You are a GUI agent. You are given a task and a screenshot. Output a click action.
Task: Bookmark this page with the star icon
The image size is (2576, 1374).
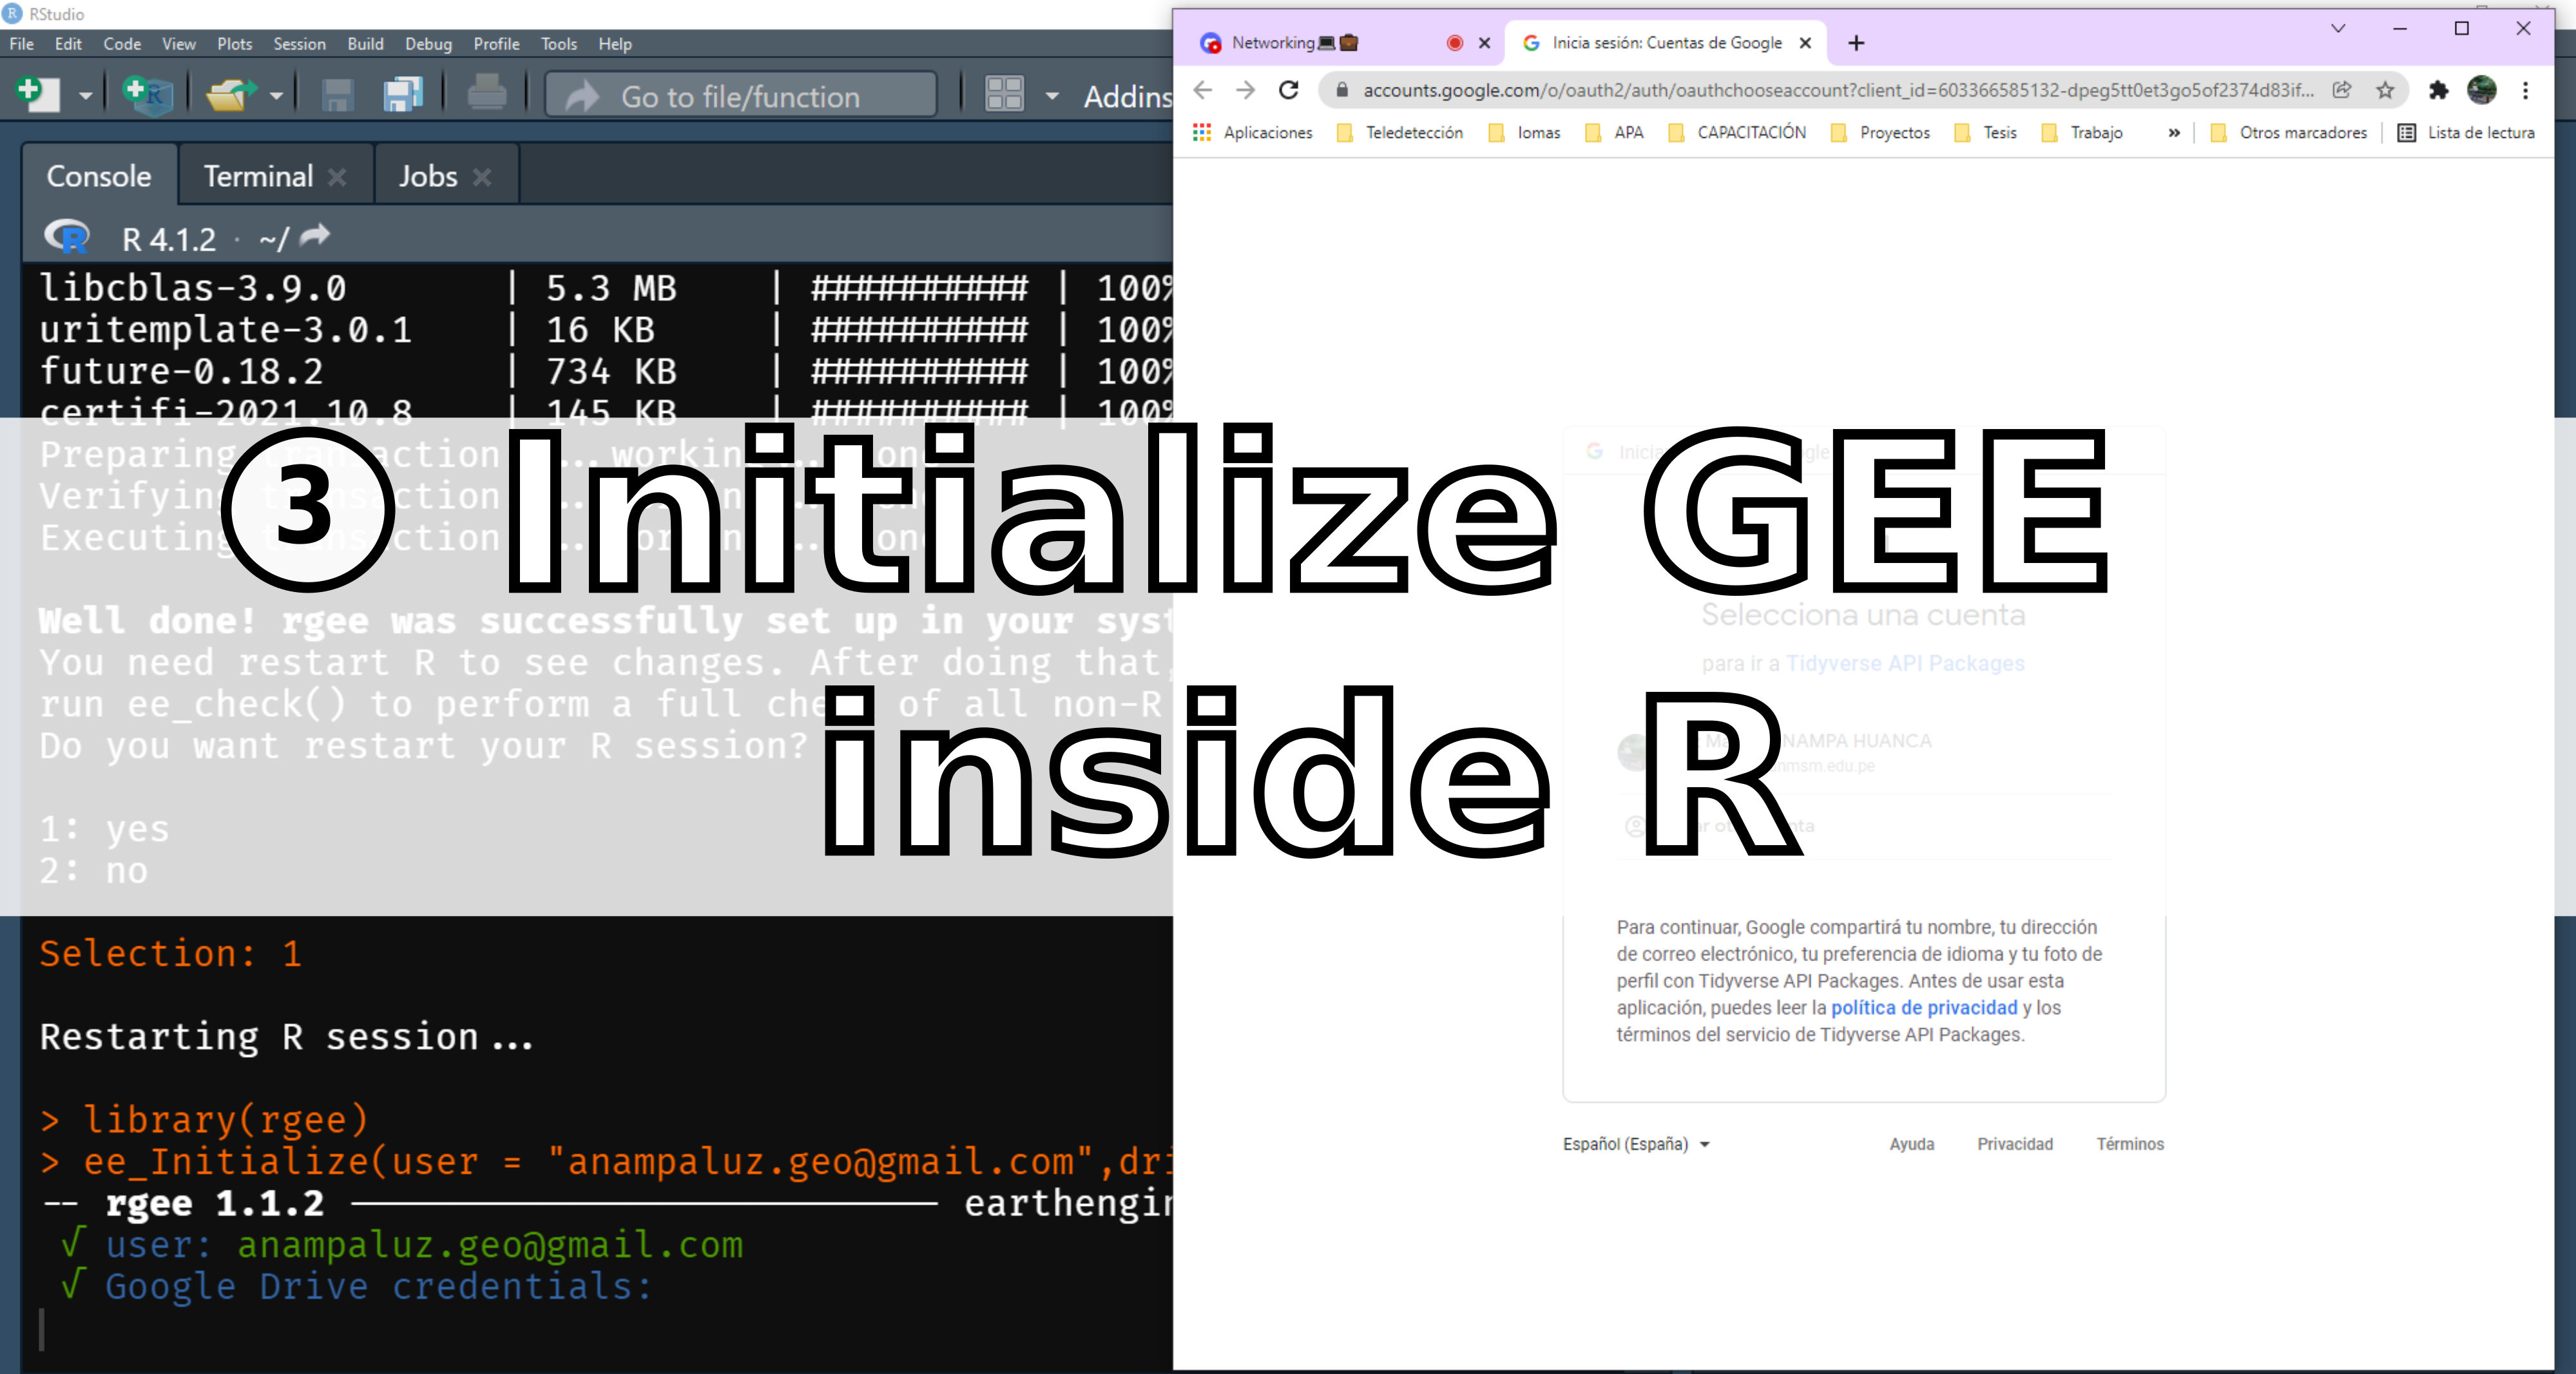(2385, 90)
